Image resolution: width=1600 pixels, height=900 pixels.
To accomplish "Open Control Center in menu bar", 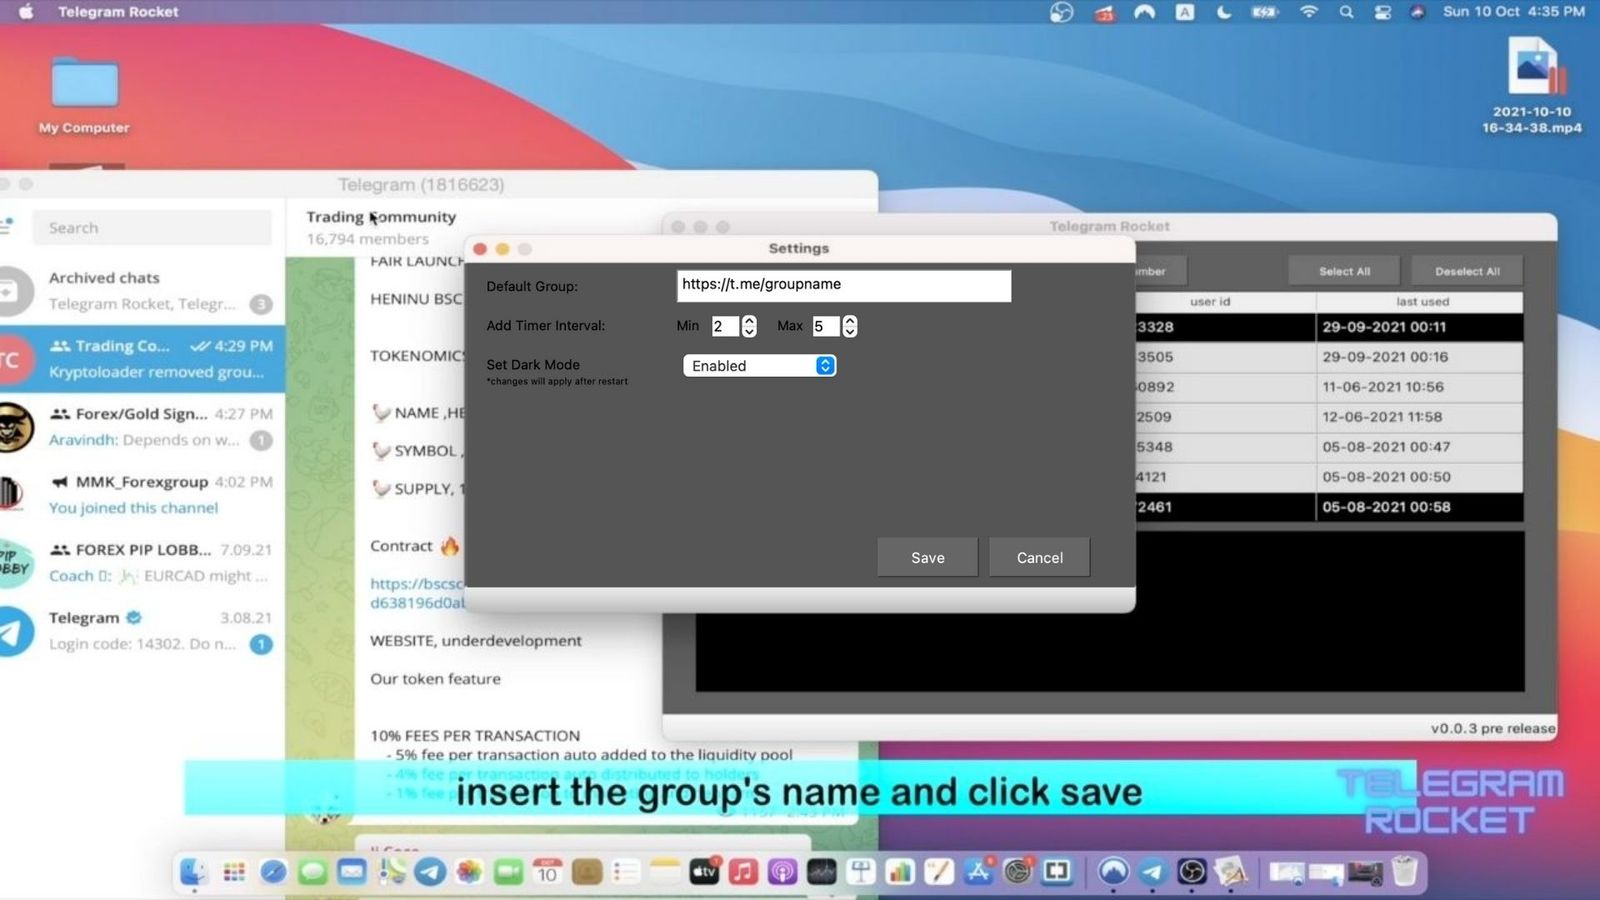I will coord(1382,12).
